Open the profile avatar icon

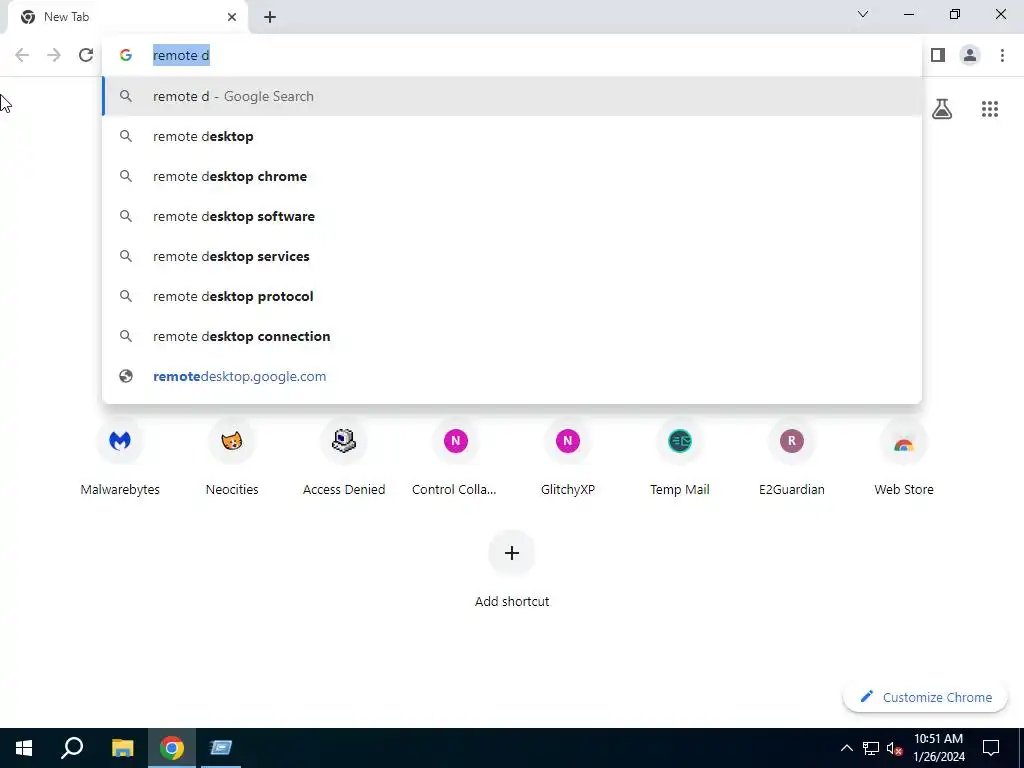[970, 55]
